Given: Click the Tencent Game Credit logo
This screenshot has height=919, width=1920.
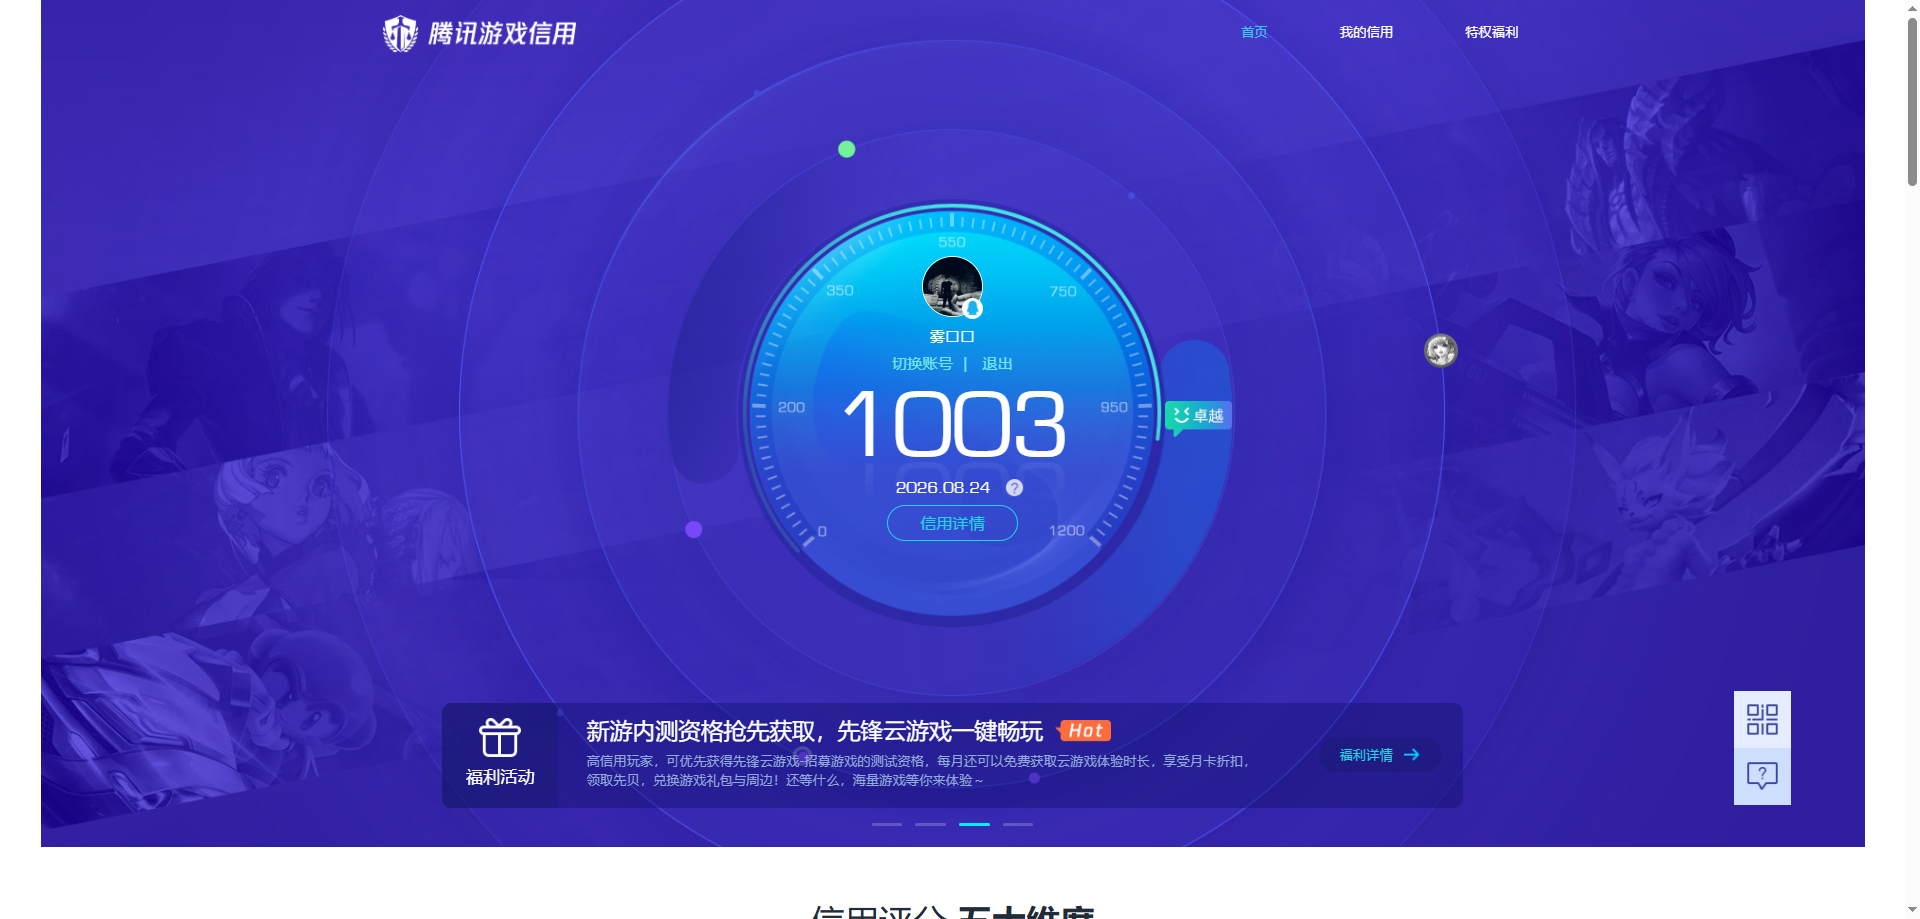Looking at the screenshot, I should coord(479,33).
